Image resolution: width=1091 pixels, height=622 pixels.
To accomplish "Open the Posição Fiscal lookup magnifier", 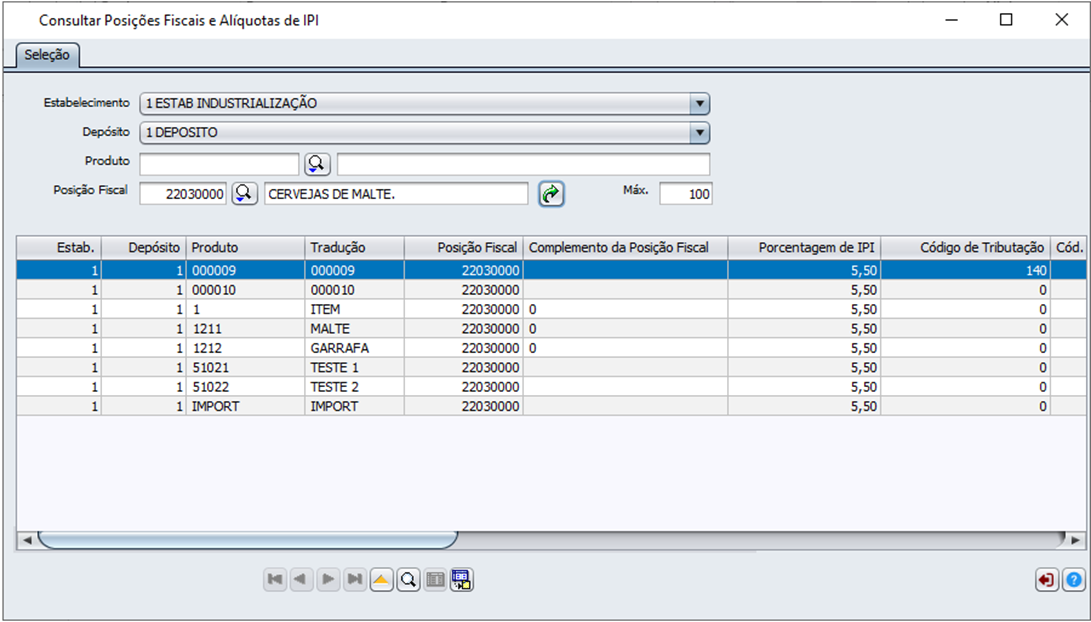I will (x=244, y=193).
